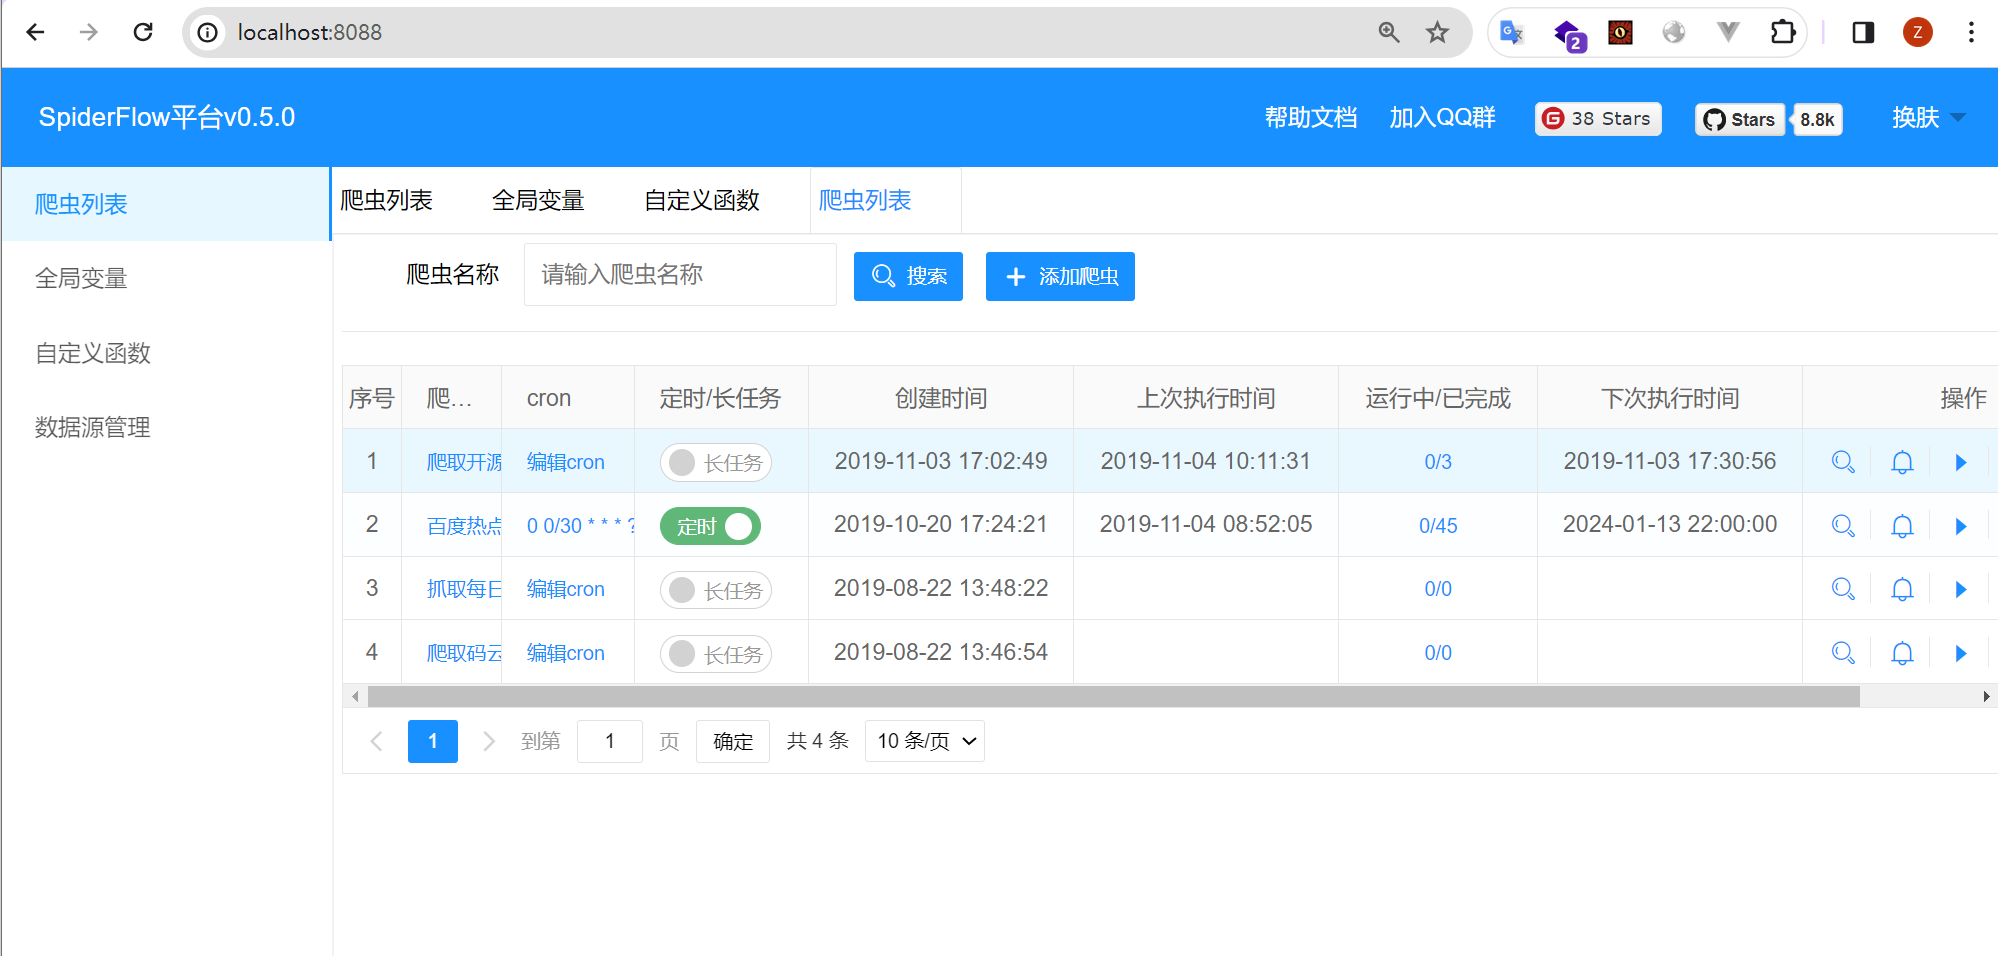
Task: Click the next page chevron
Action: 489,741
